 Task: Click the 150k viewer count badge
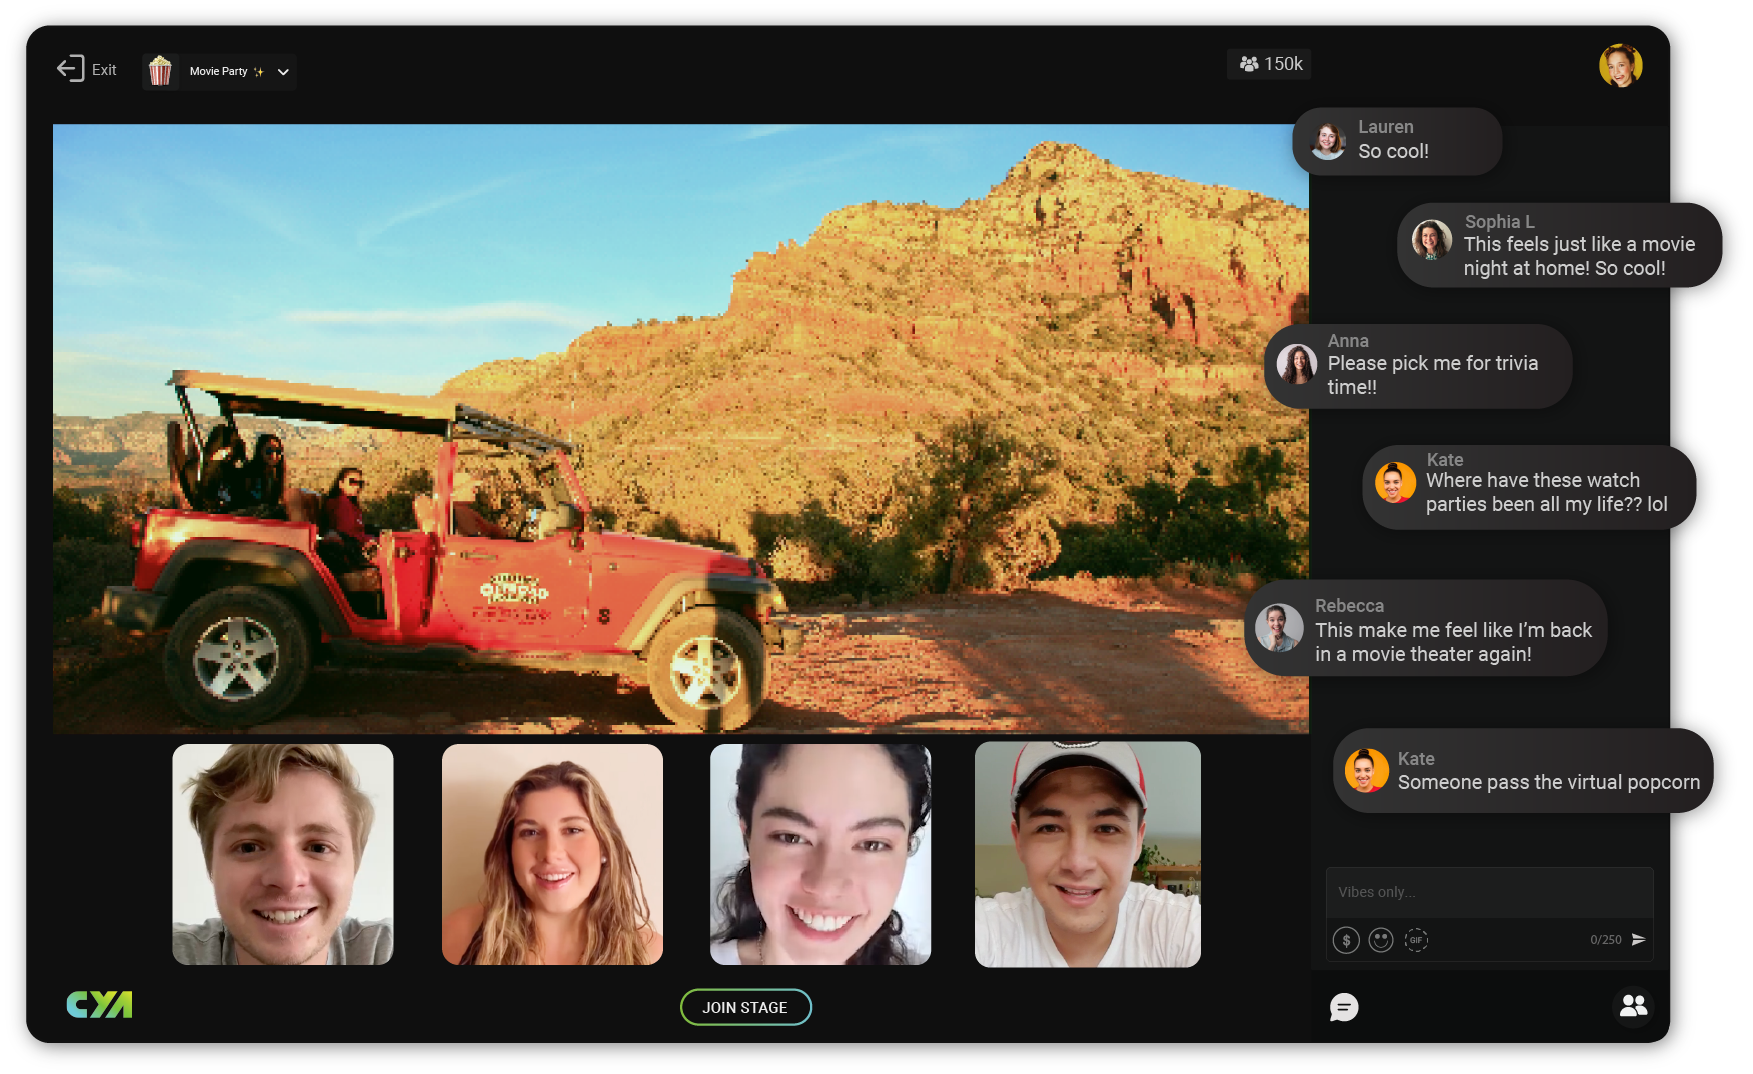tap(1270, 64)
